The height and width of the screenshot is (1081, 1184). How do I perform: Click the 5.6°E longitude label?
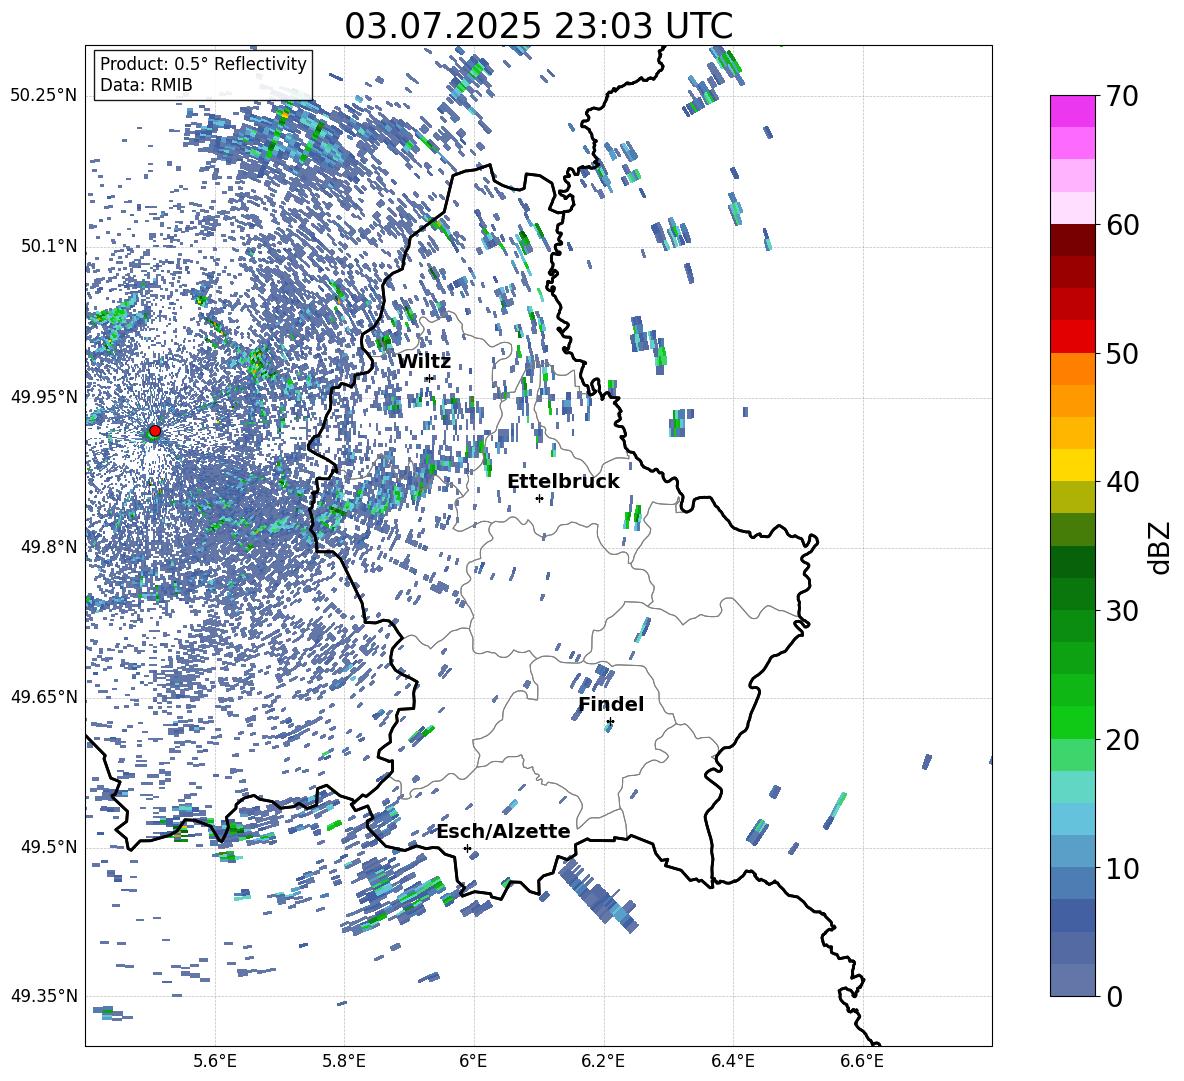(215, 1061)
